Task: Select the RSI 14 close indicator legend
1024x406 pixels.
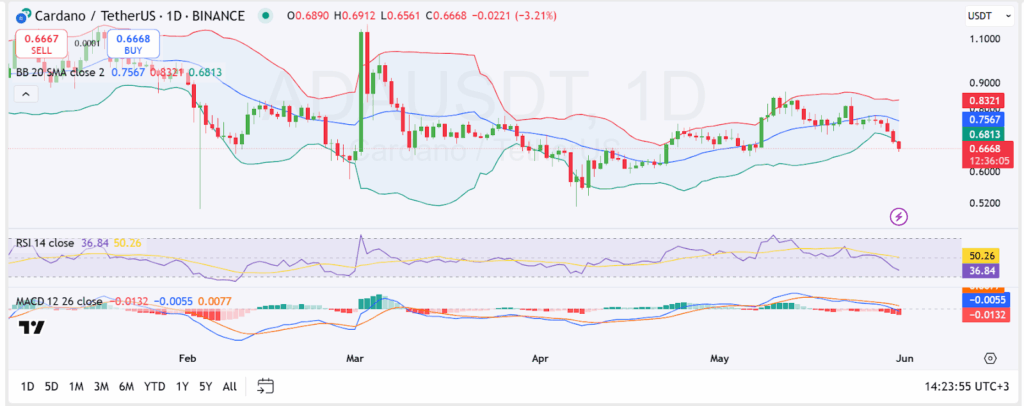Action: tap(45, 243)
